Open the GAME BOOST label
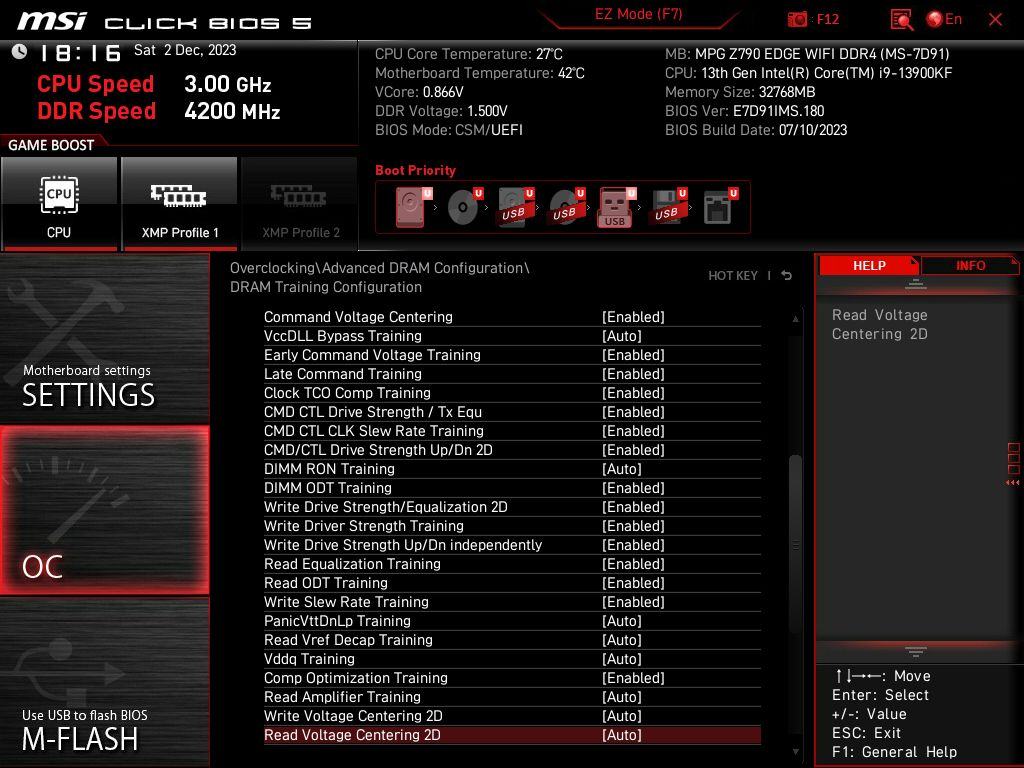The image size is (1024, 768). point(51,145)
